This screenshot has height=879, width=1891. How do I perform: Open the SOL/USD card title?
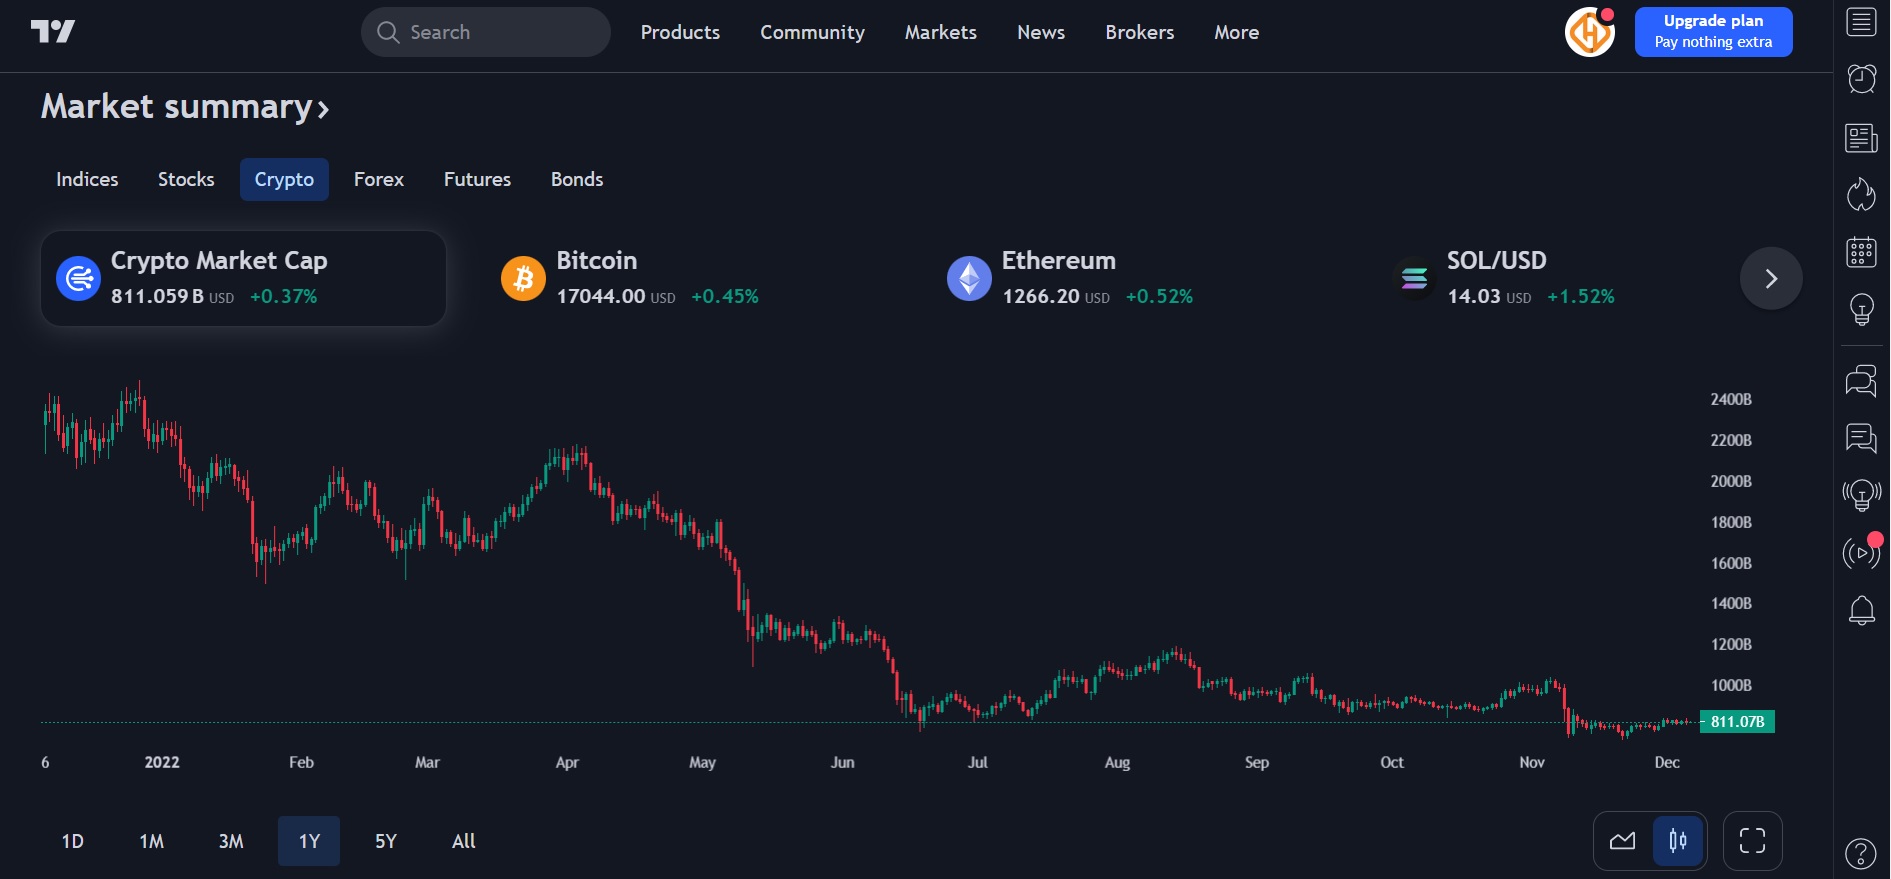(1496, 260)
